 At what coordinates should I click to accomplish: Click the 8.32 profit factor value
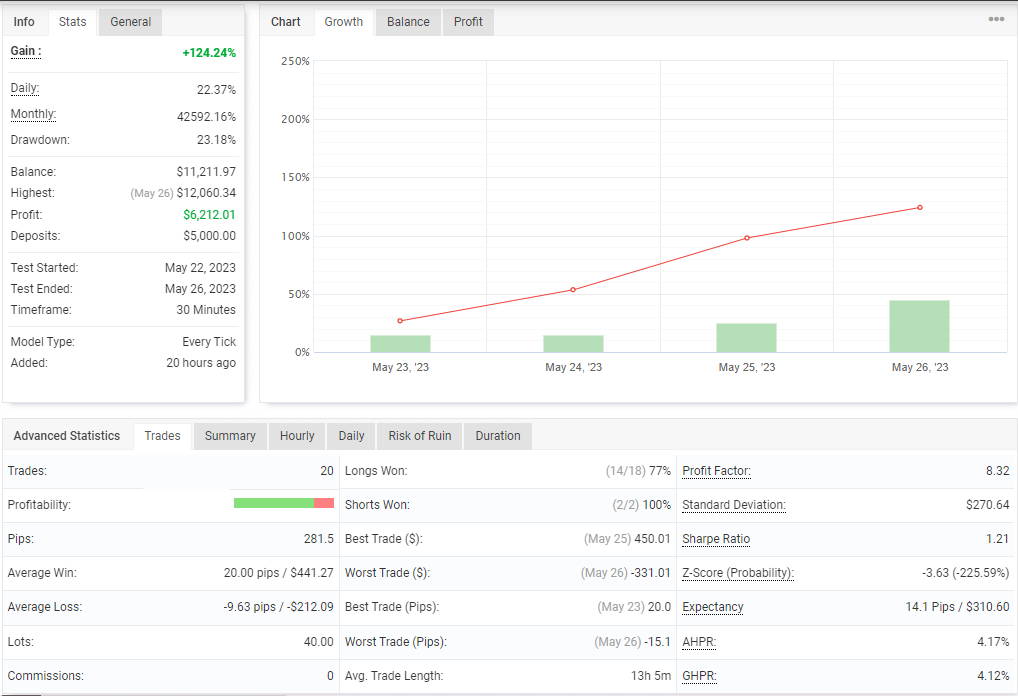point(997,471)
